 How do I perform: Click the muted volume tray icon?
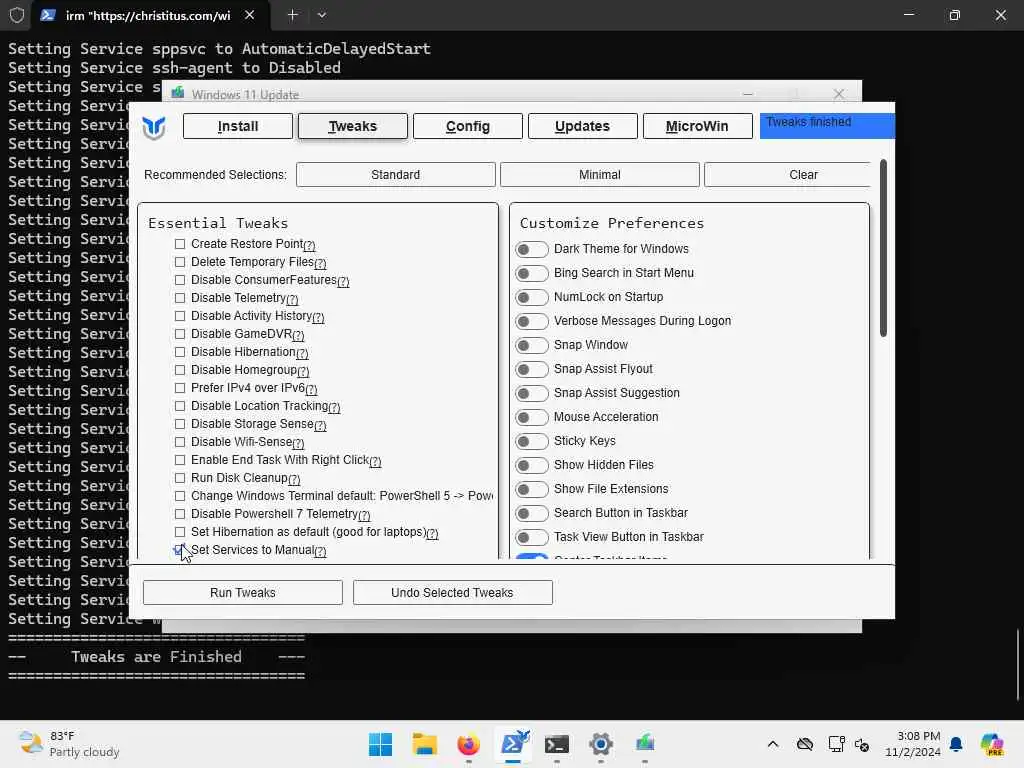point(862,744)
